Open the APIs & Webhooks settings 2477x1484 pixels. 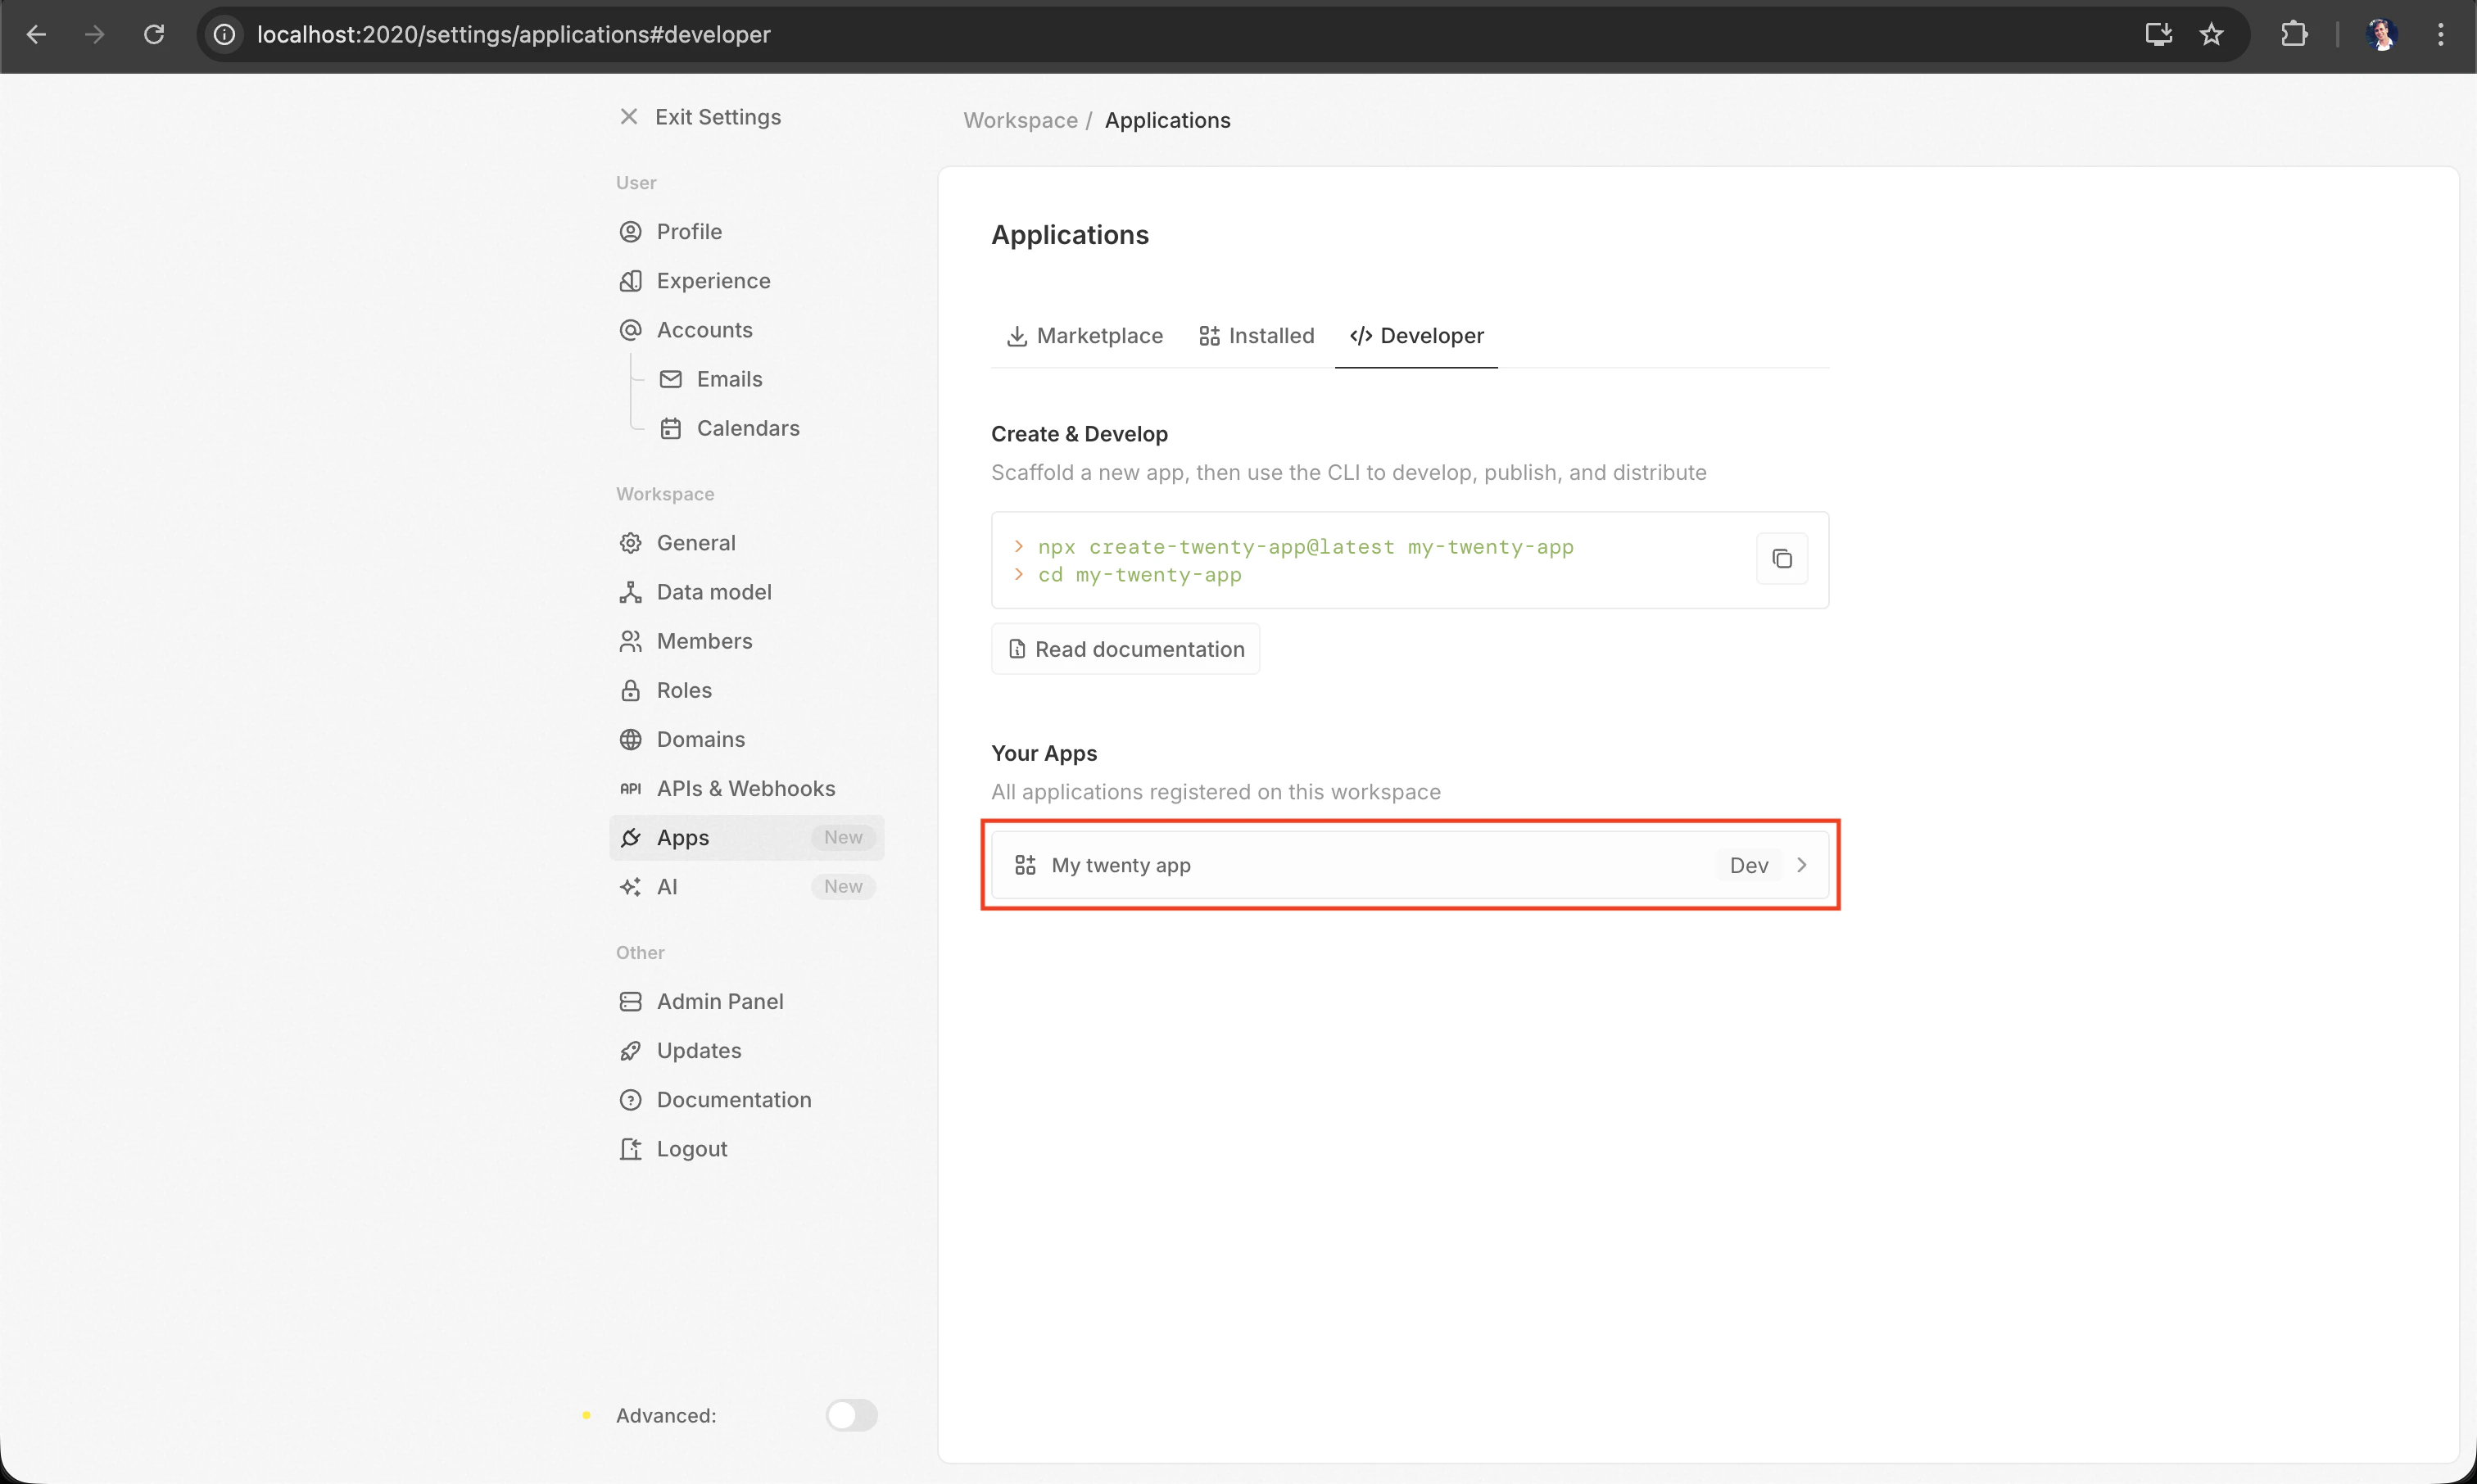click(x=745, y=788)
